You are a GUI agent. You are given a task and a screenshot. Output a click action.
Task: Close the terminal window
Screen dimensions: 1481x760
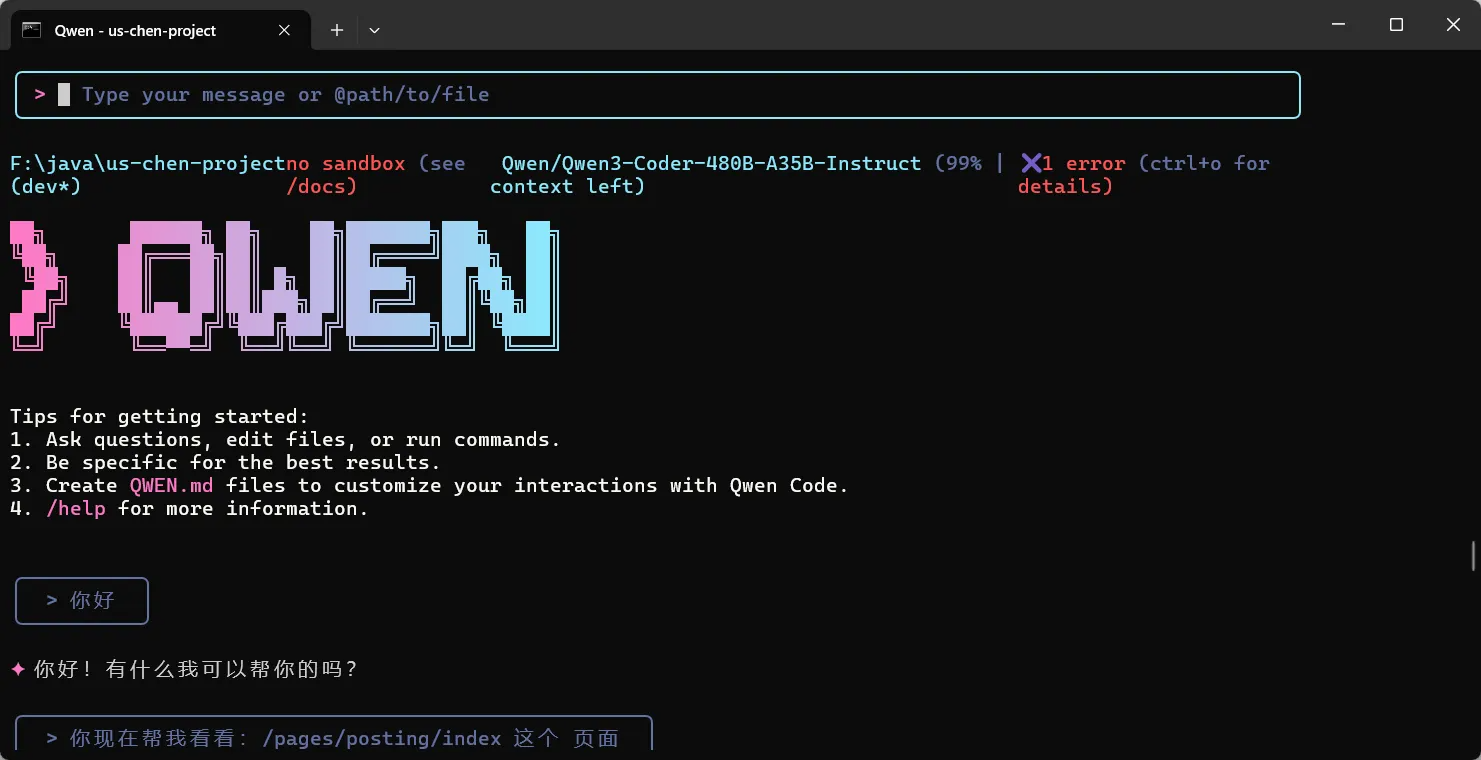1453,25
